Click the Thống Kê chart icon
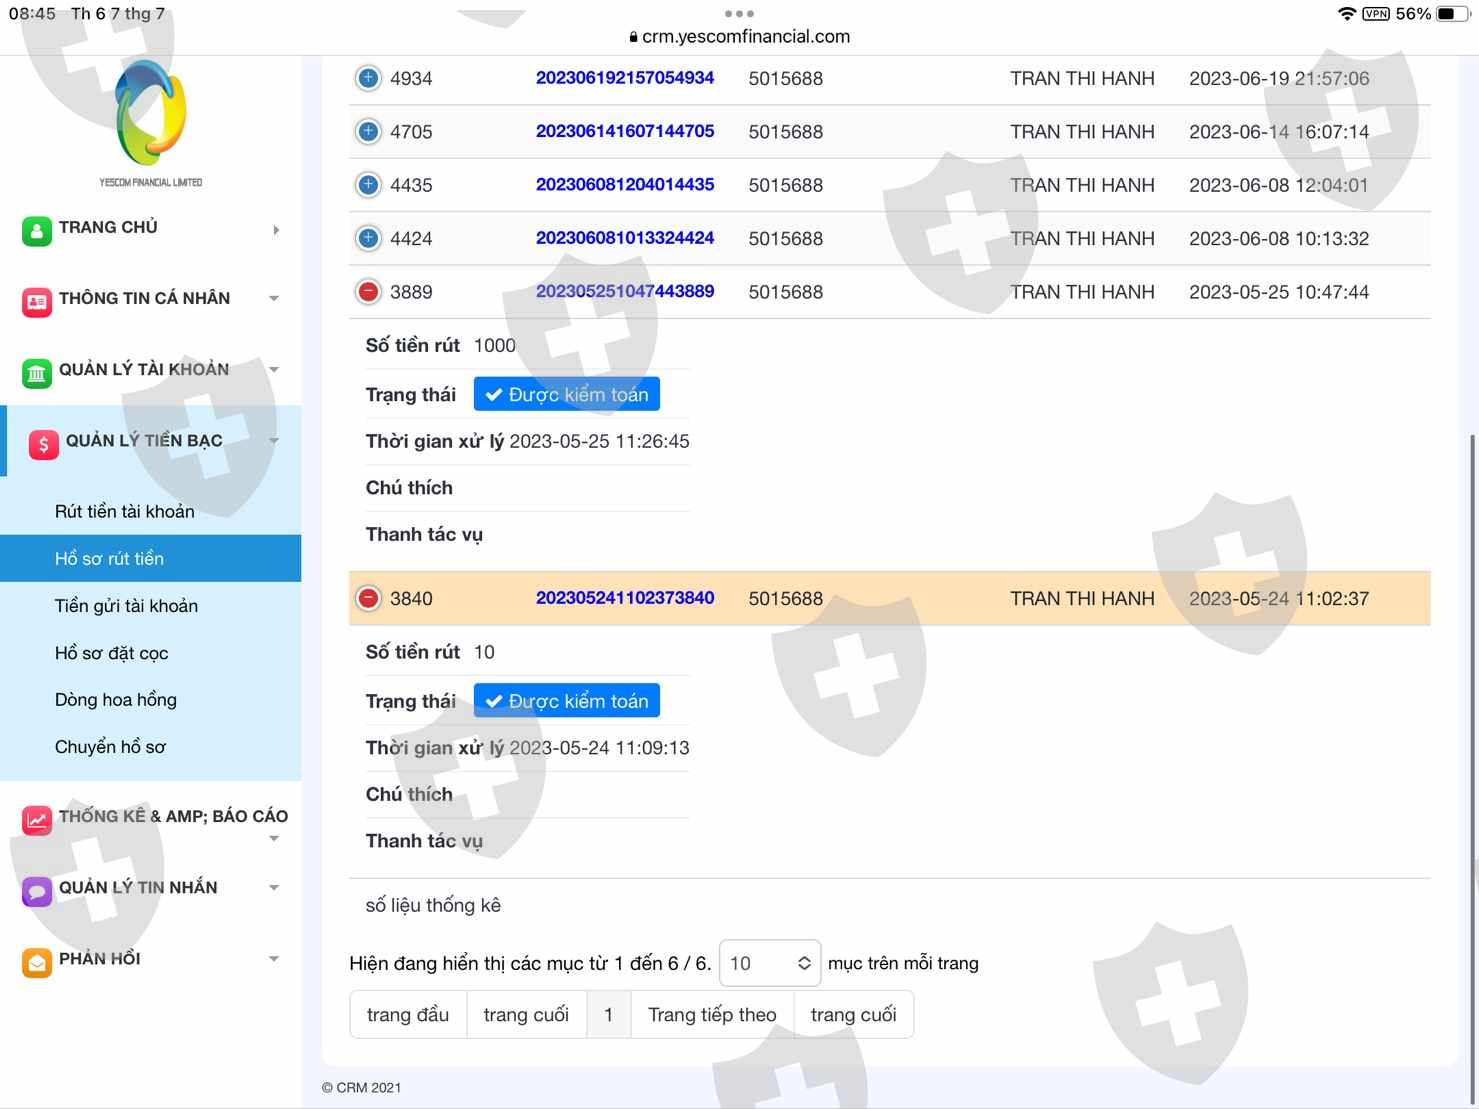Image resolution: width=1479 pixels, height=1109 pixels. pyautogui.click(x=37, y=820)
